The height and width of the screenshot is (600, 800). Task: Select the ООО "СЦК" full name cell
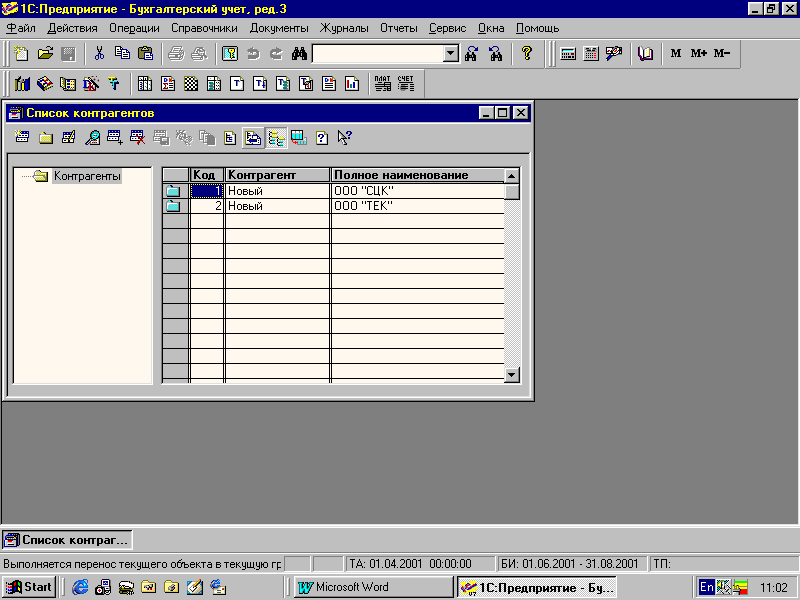pos(418,191)
